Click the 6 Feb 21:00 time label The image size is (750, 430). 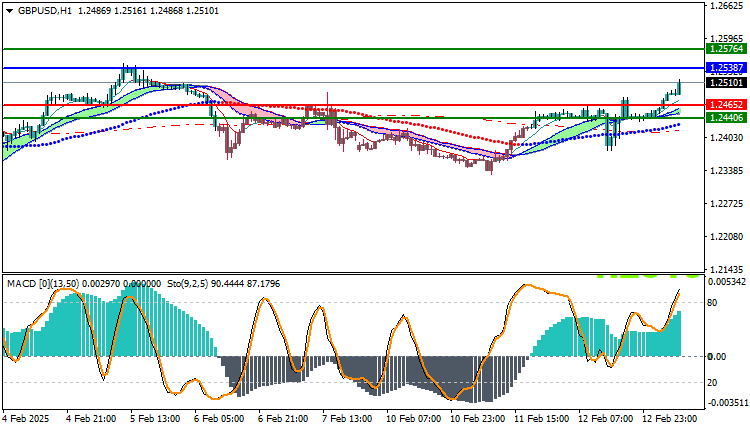coord(283,419)
